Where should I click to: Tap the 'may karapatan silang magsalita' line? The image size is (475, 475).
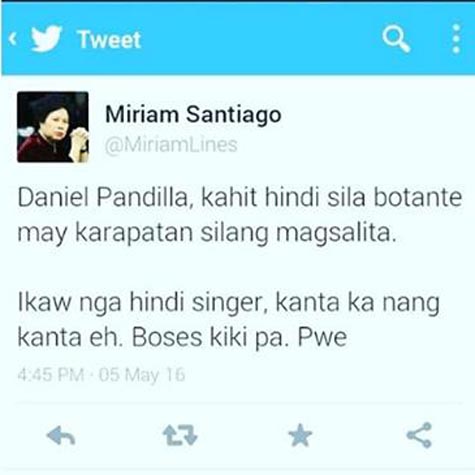point(207,233)
